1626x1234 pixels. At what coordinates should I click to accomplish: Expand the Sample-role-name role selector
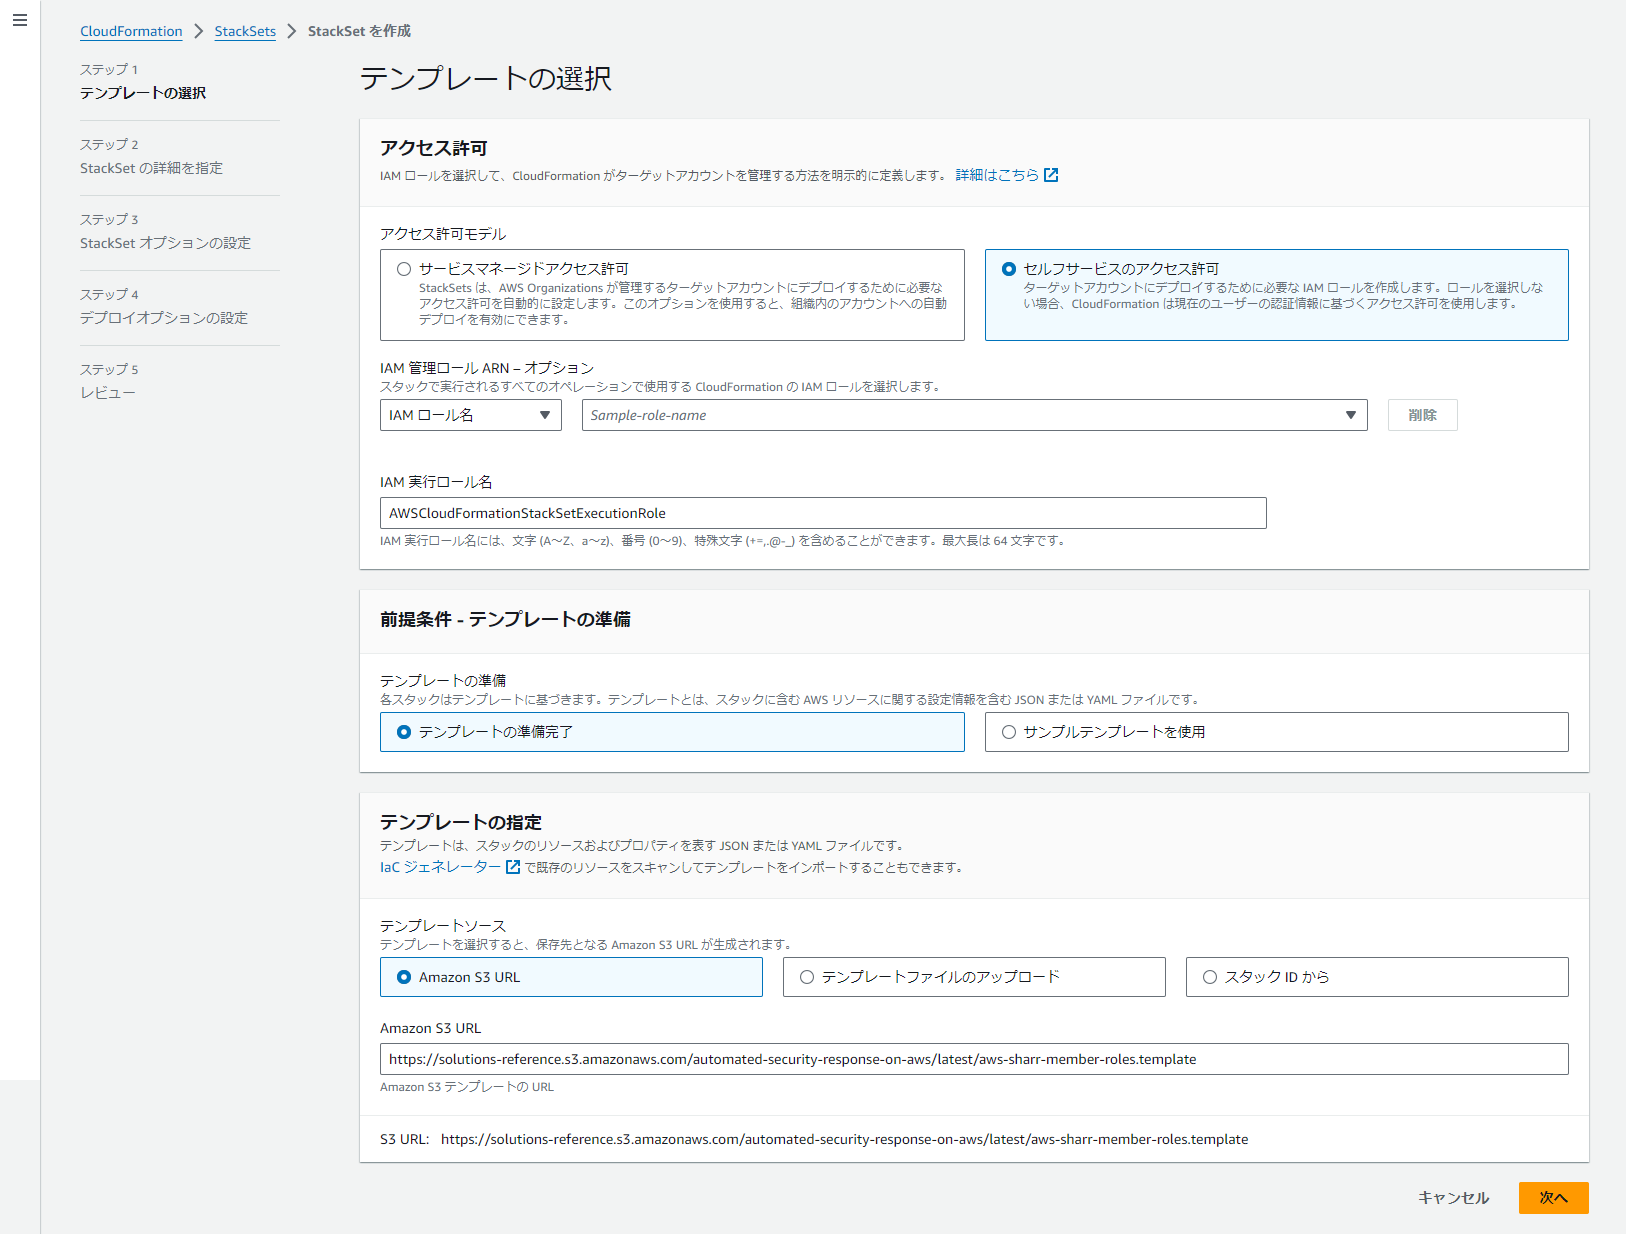[974, 415]
